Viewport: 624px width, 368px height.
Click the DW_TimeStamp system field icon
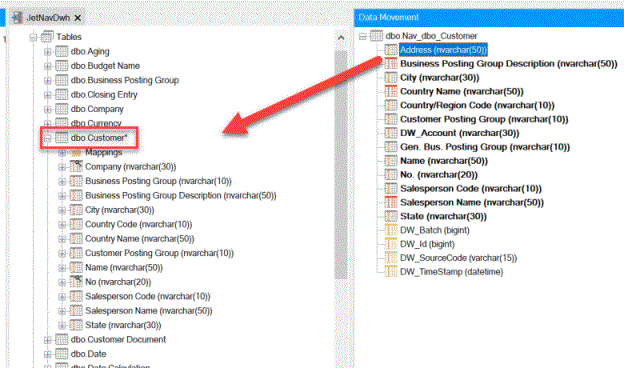click(391, 272)
